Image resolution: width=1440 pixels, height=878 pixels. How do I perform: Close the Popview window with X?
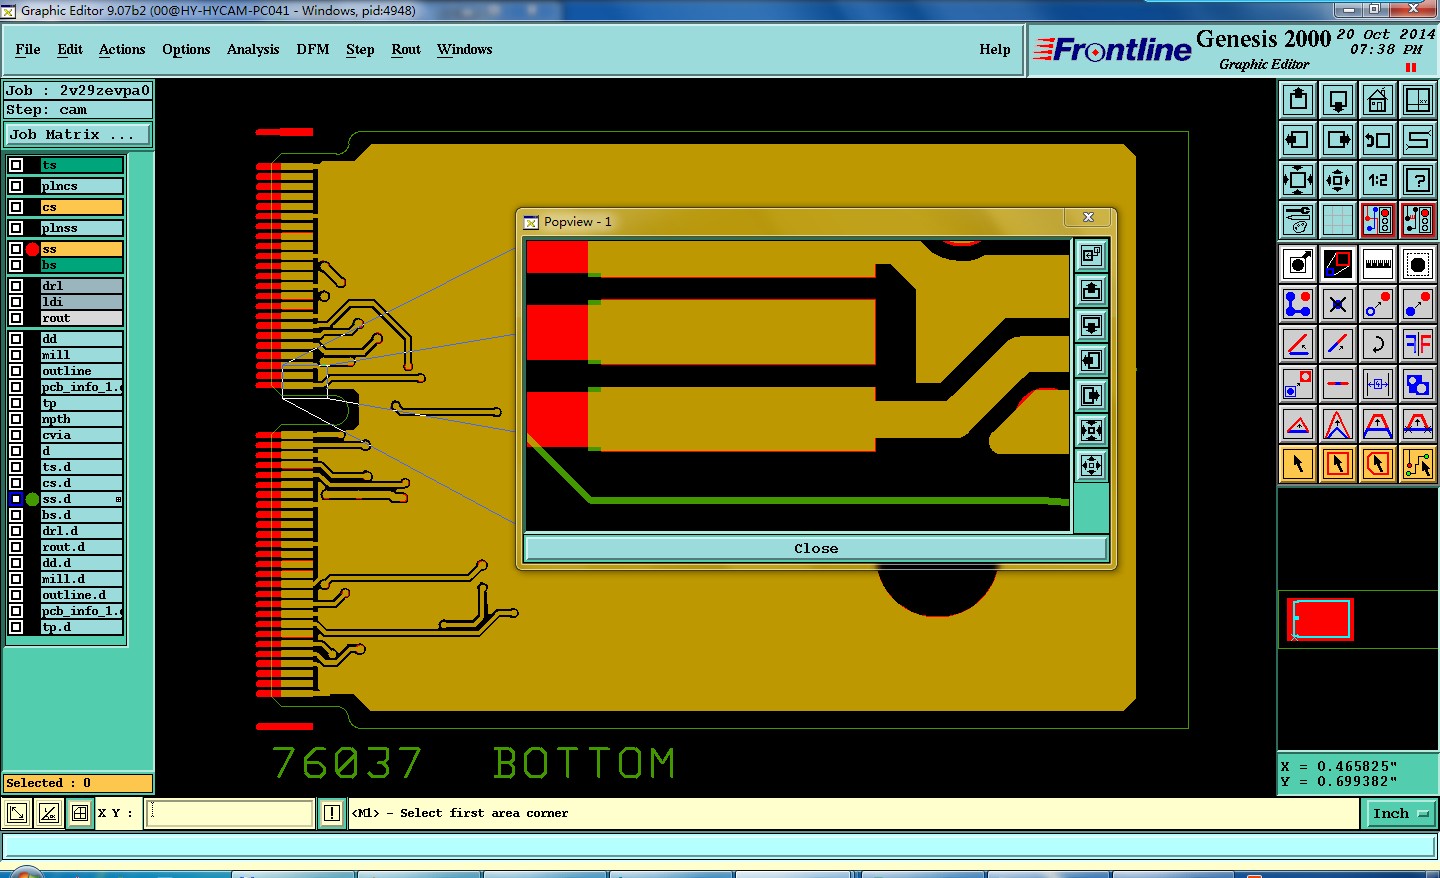(x=1089, y=217)
